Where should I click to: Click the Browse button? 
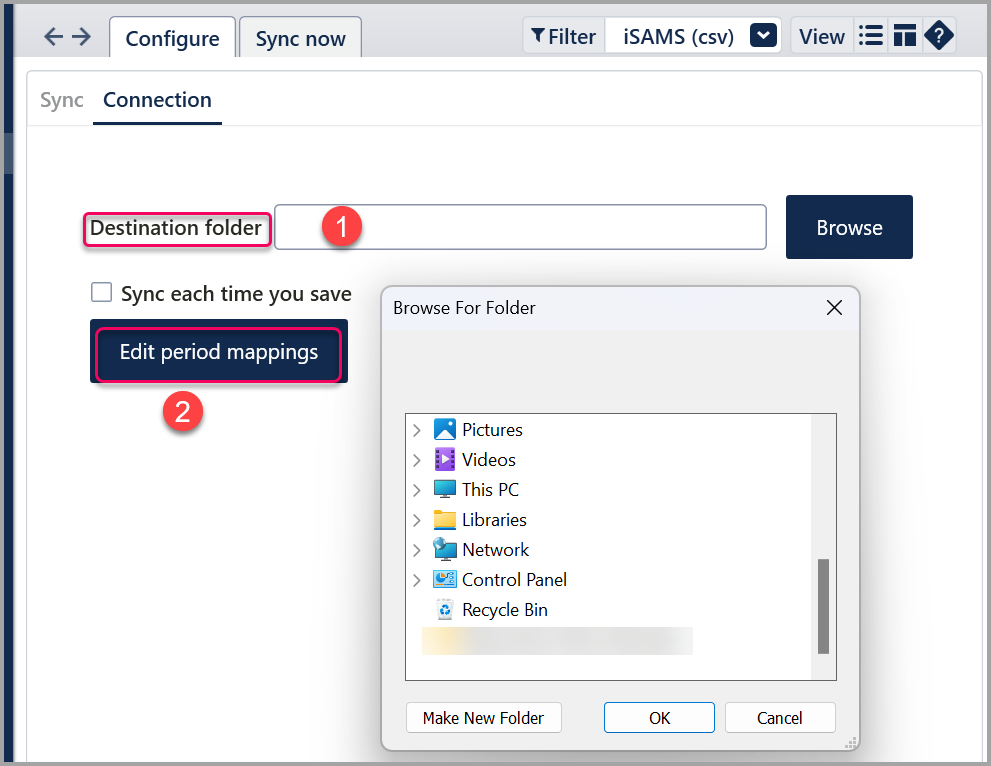(849, 227)
